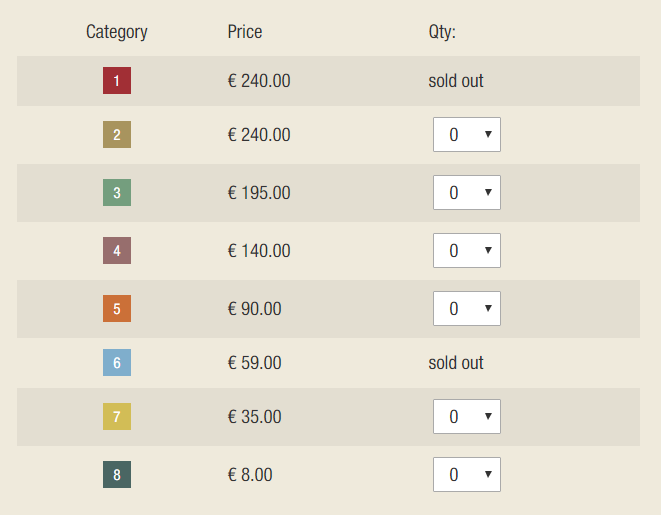
Task: Select the orange category 5 swatch
Action: pyautogui.click(x=117, y=309)
